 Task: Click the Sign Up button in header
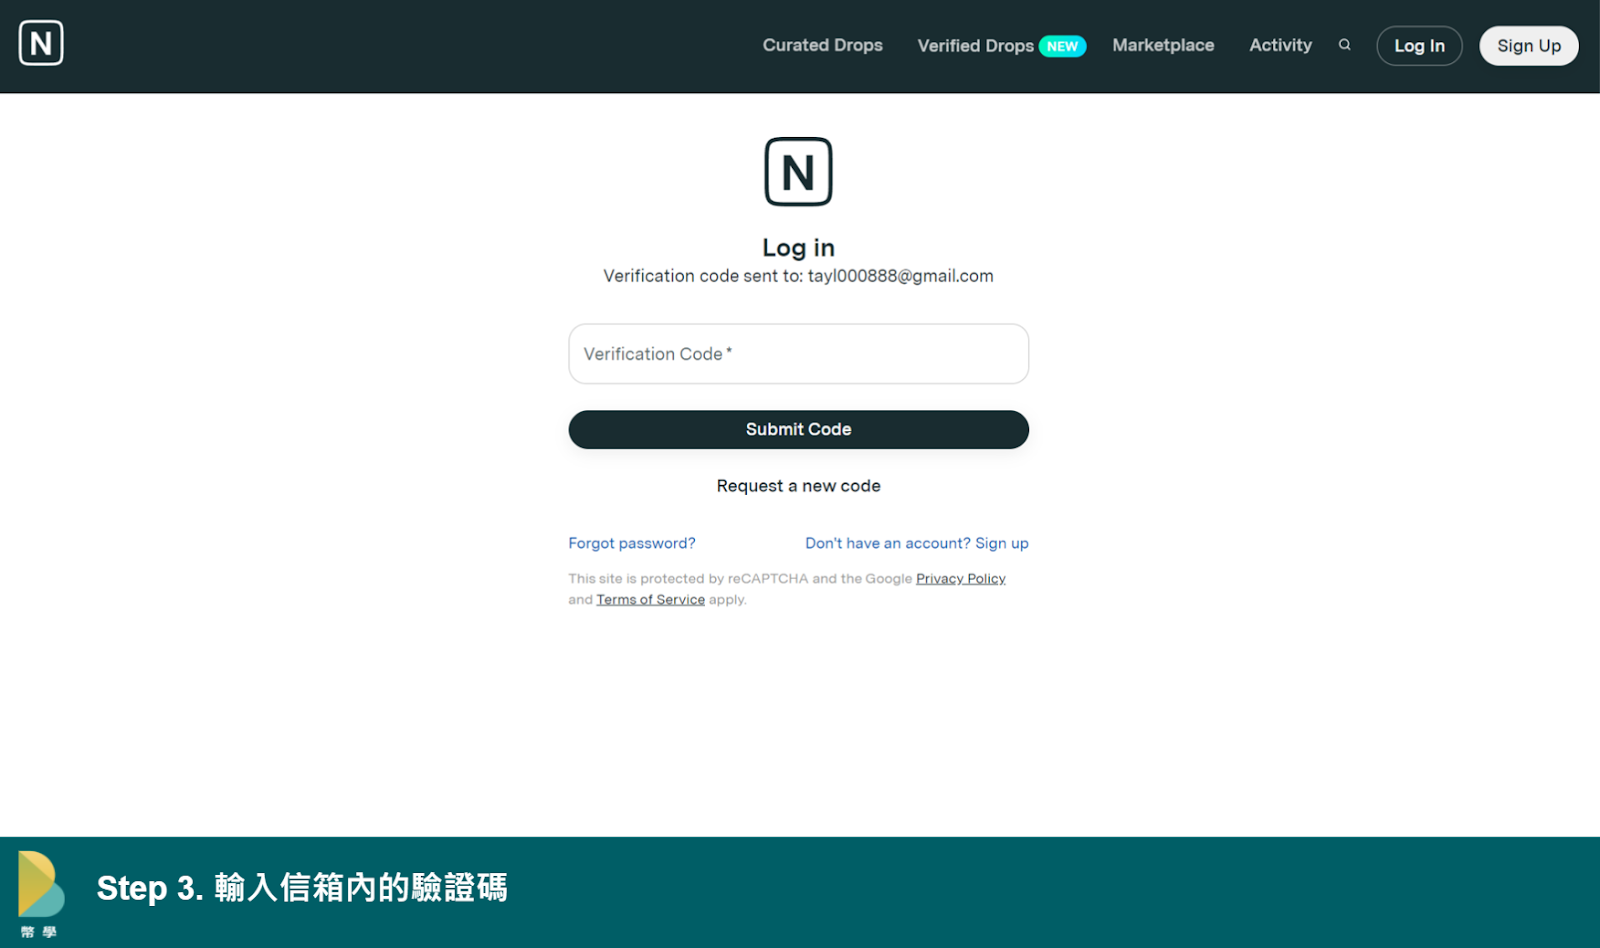[1528, 46]
